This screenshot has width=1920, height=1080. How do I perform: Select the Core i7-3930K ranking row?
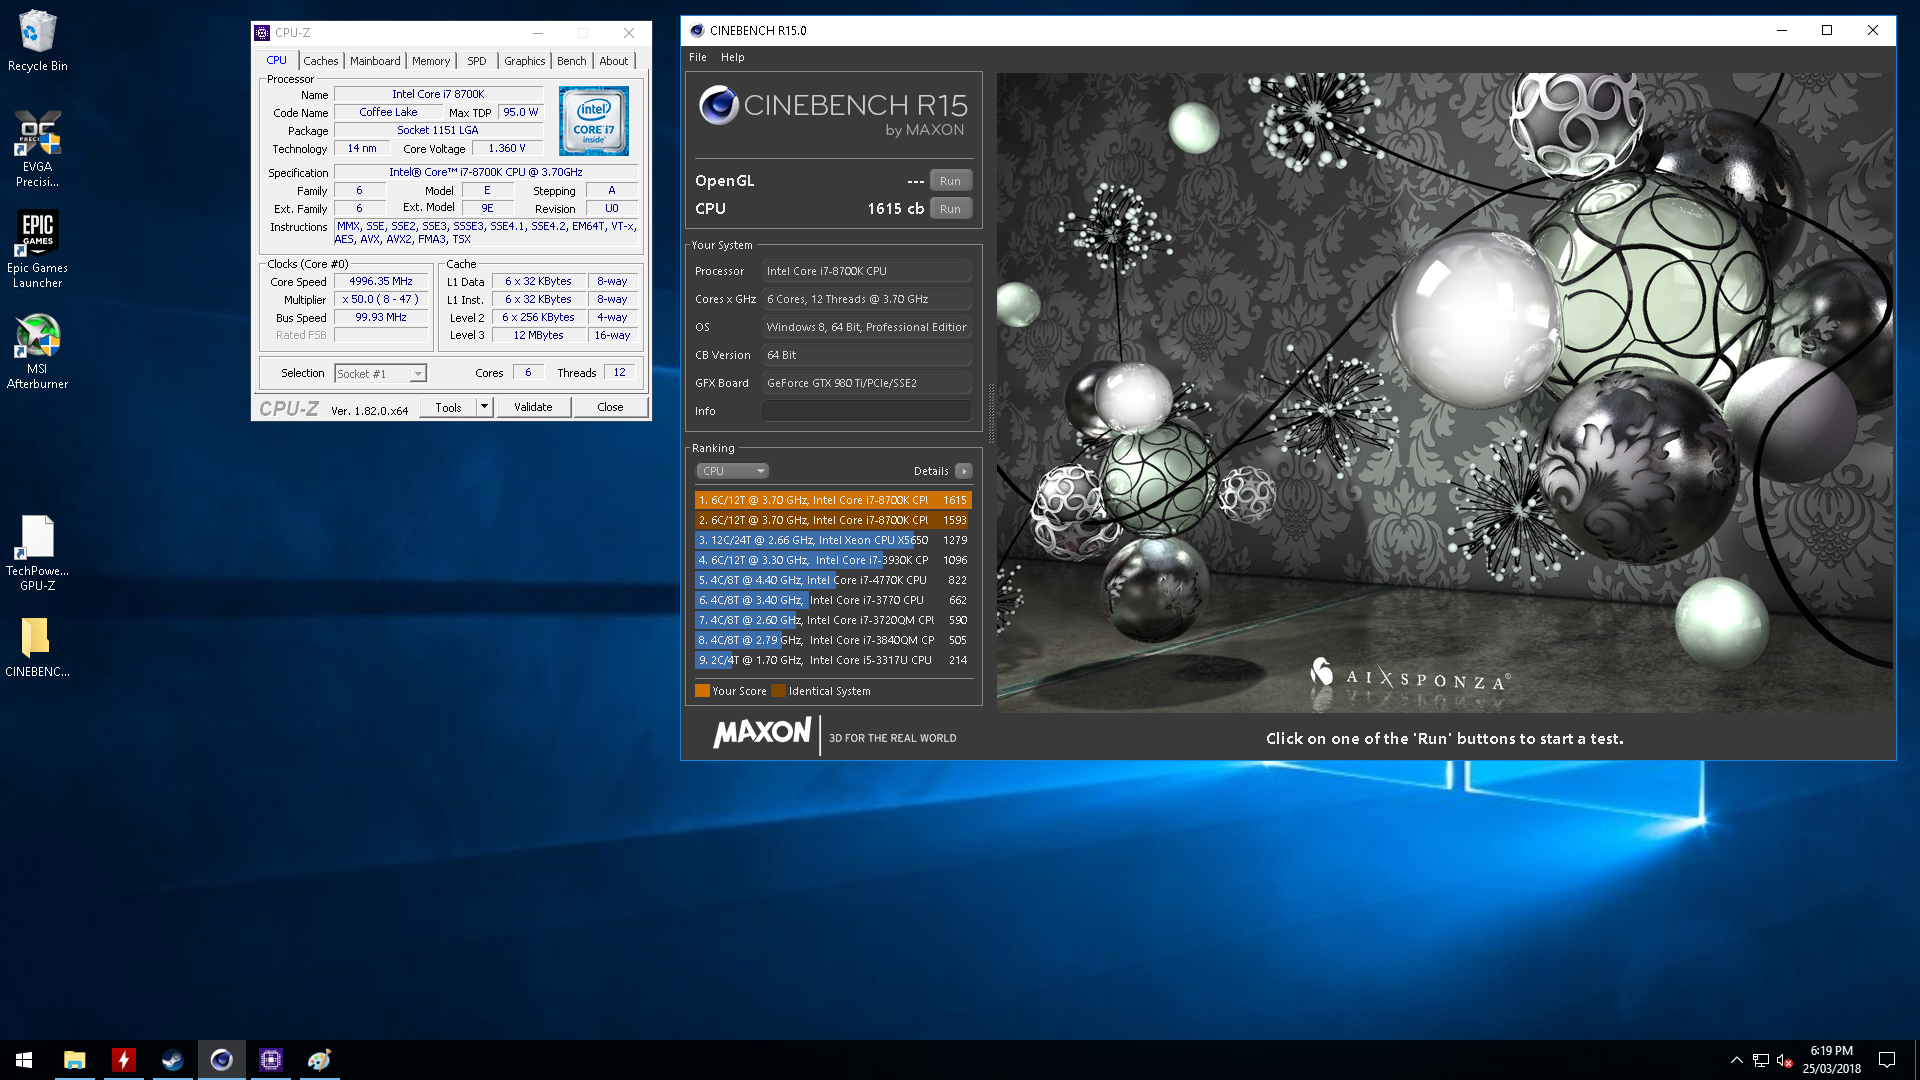[833, 560]
